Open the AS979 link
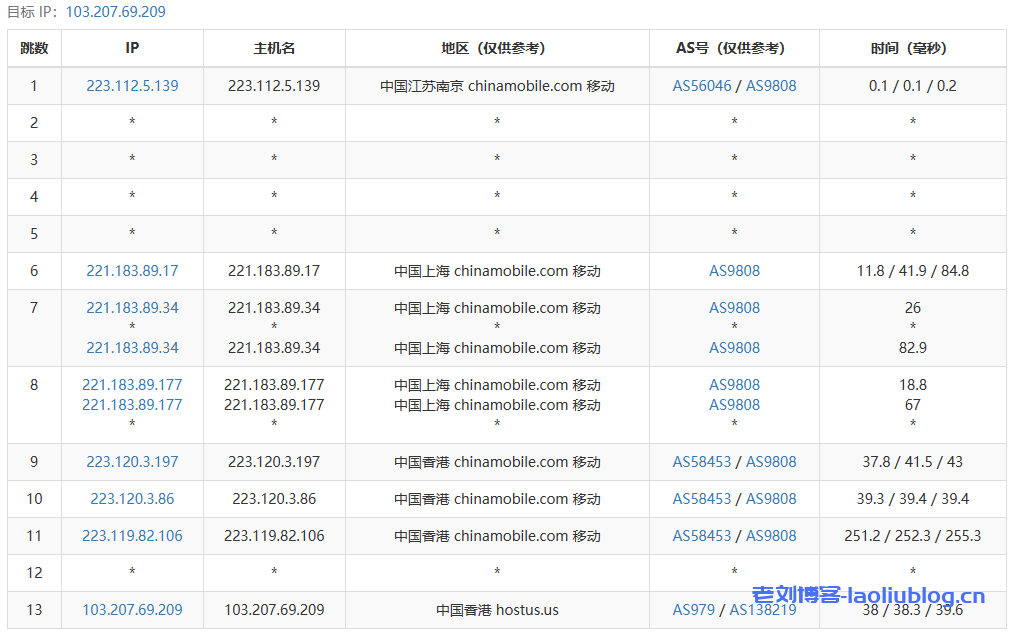 [694, 610]
